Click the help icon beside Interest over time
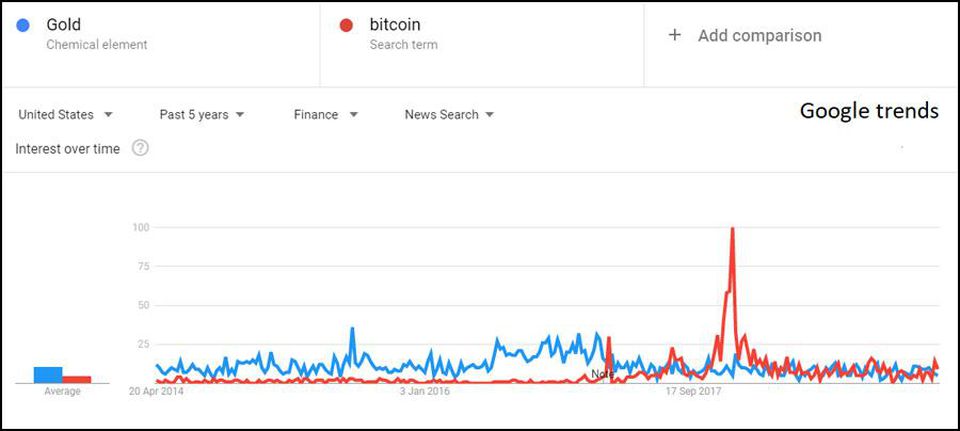 [x=141, y=149]
